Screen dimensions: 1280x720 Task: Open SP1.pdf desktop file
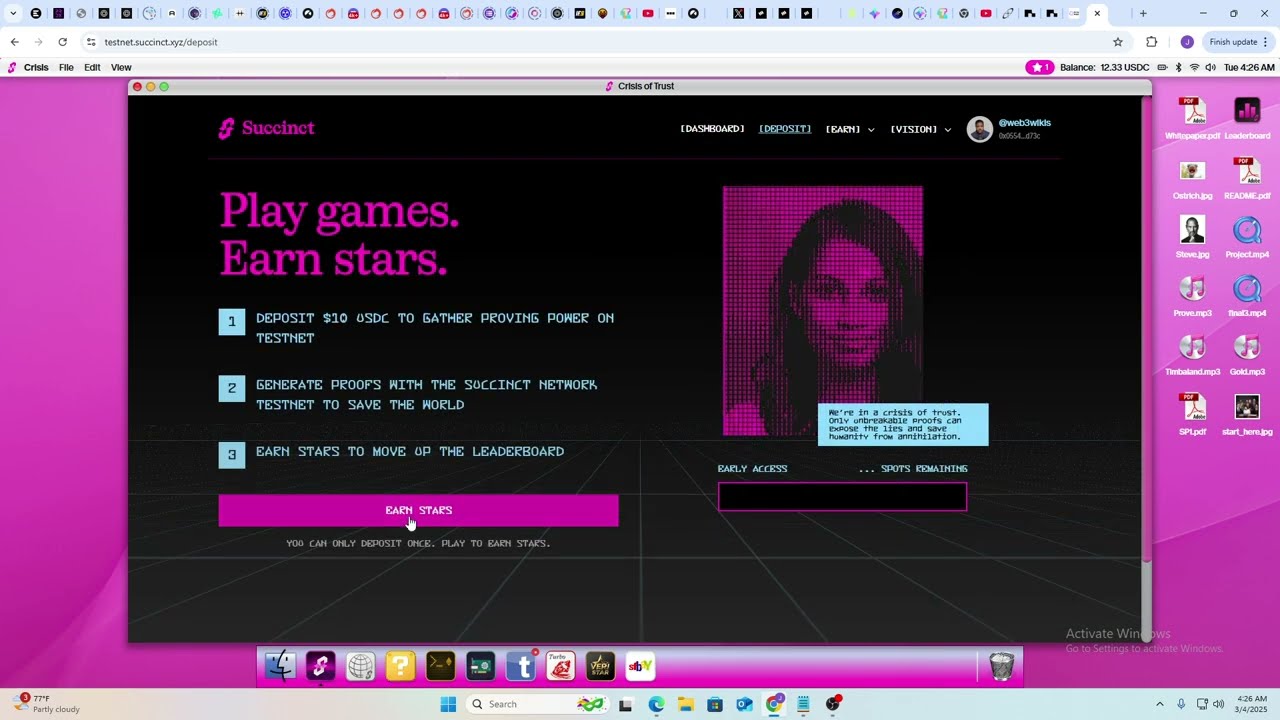tap(1192, 413)
